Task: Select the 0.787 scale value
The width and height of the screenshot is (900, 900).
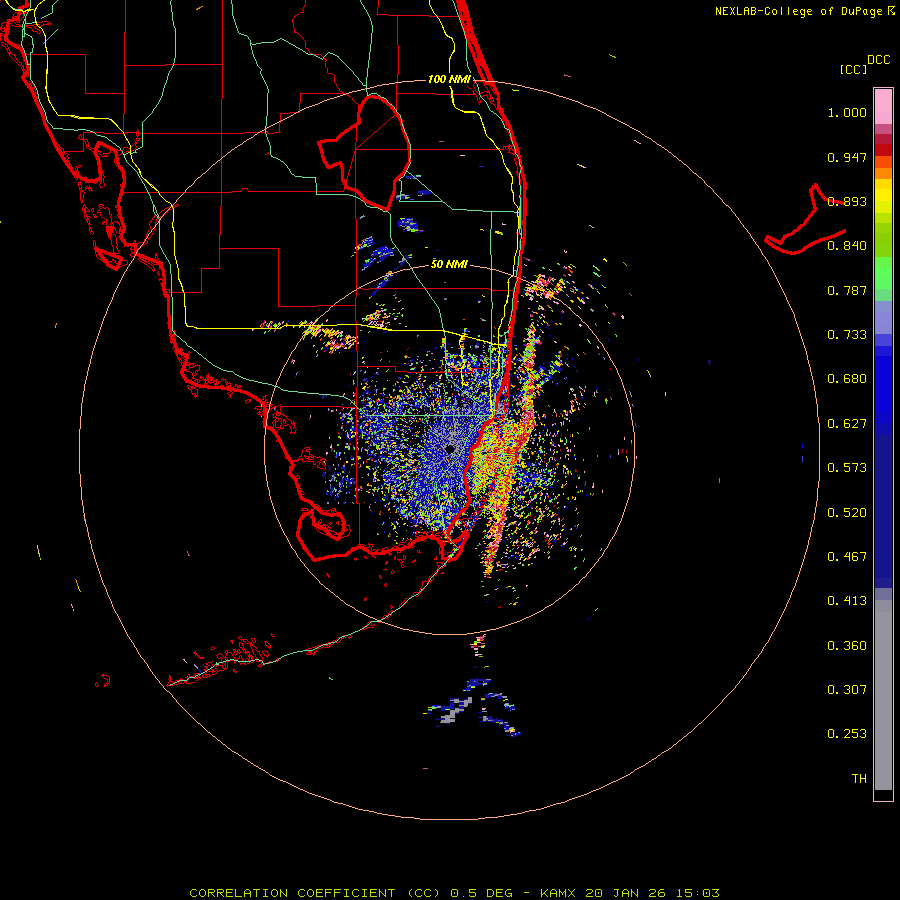Action: (847, 290)
